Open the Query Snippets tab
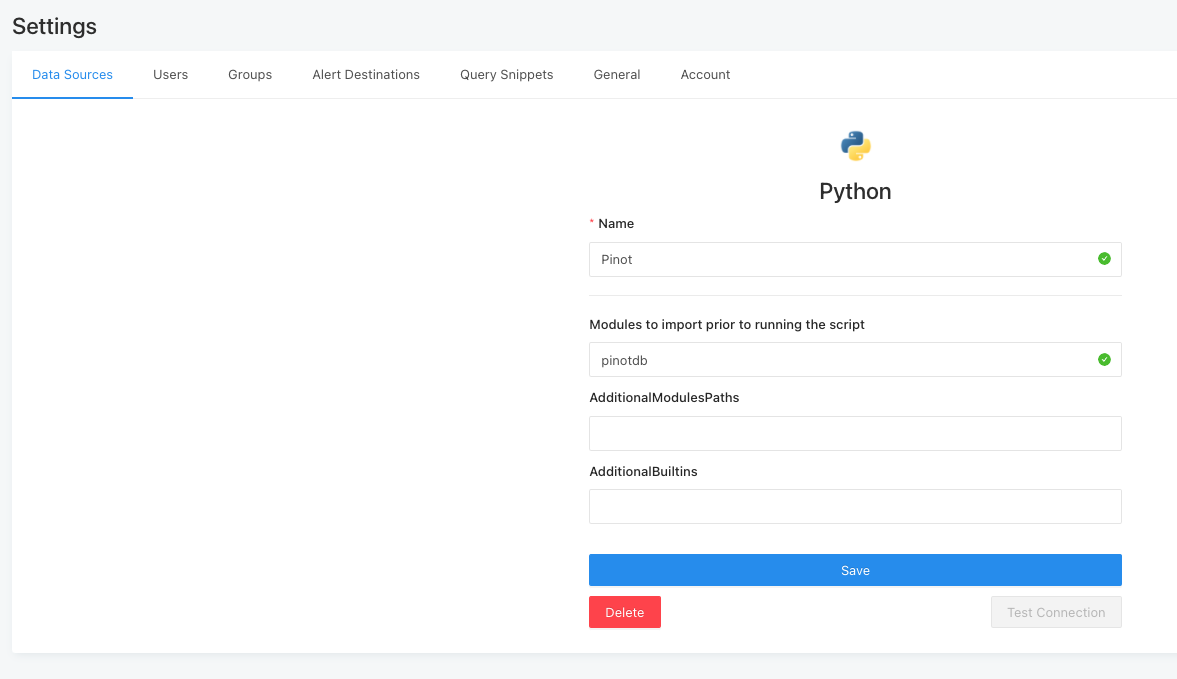Image resolution: width=1177 pixels, height=679 pixels. pyautogui.click(x=506, y=74)
